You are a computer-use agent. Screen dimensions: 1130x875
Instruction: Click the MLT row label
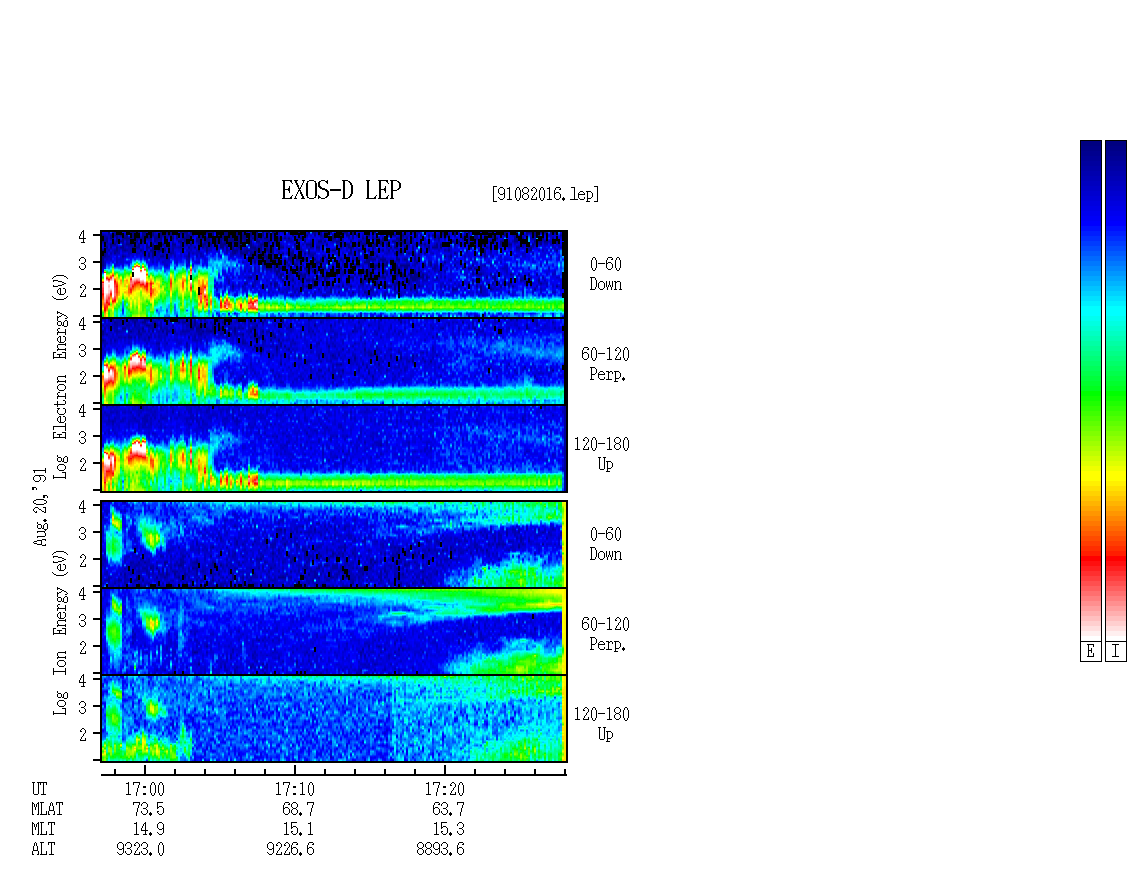[43, 830]
